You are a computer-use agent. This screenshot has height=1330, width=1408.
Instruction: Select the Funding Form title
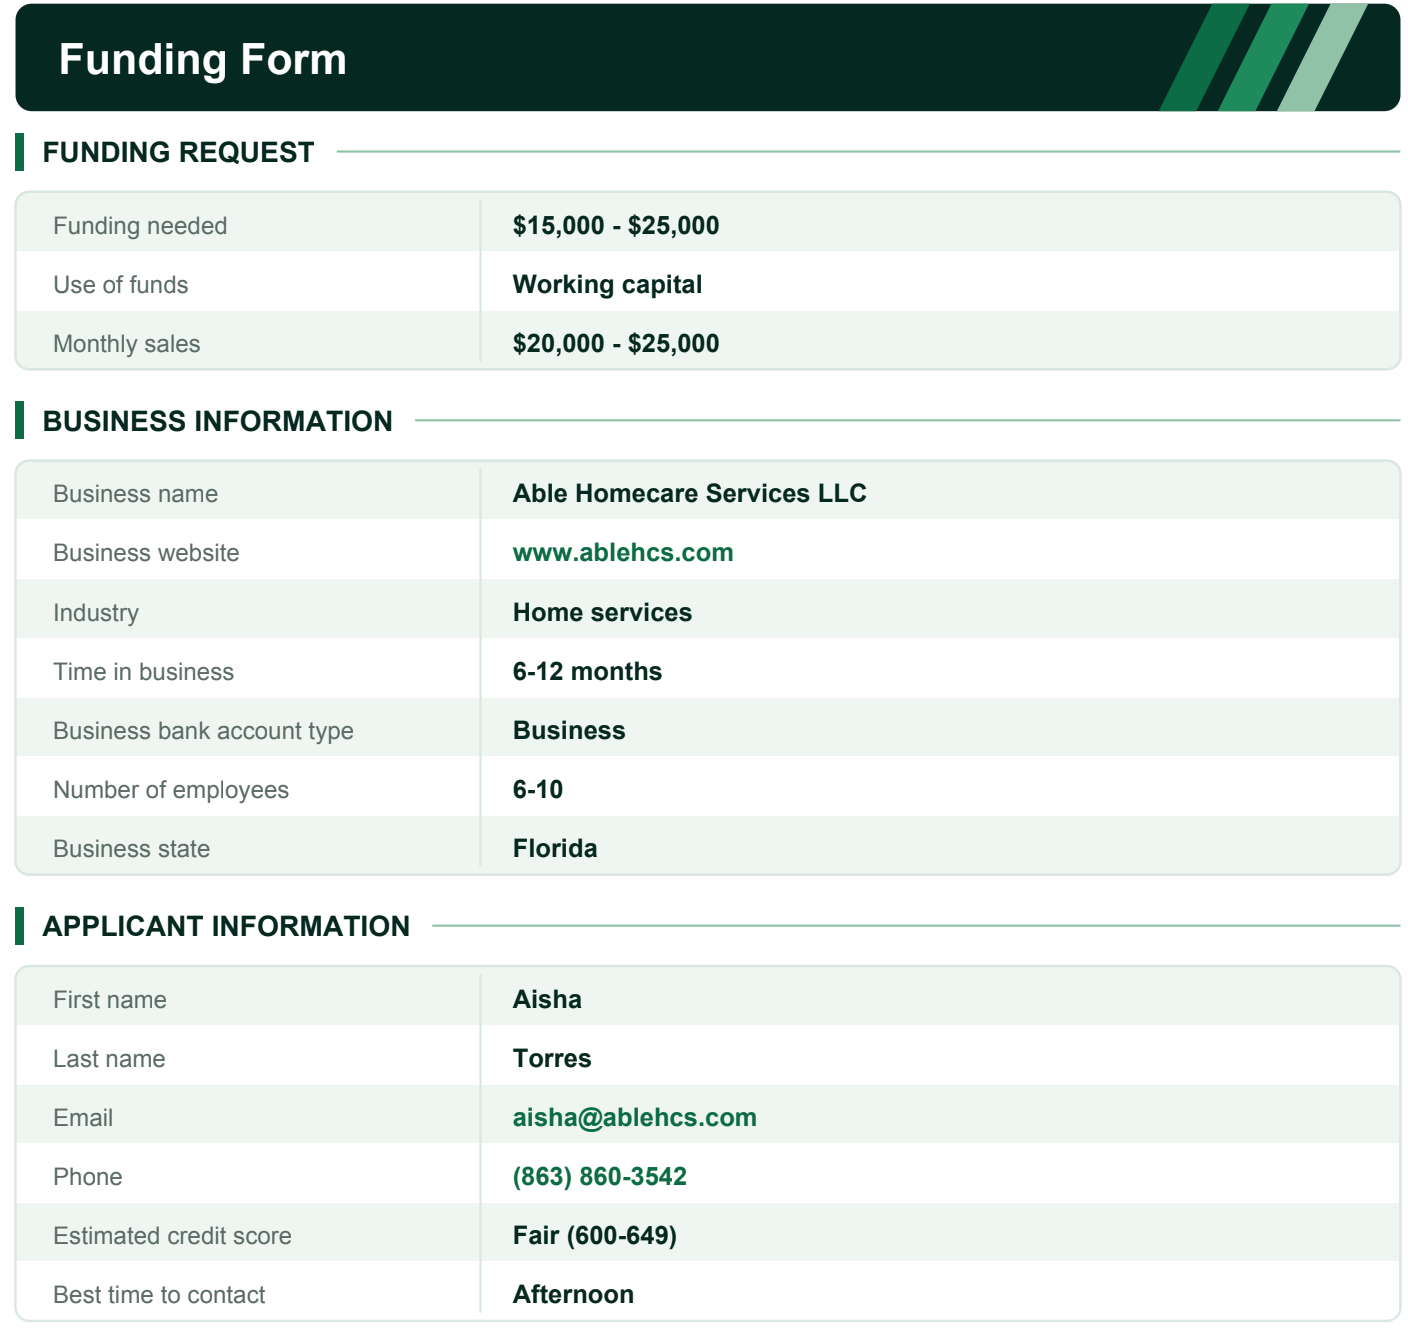point(203,60)
